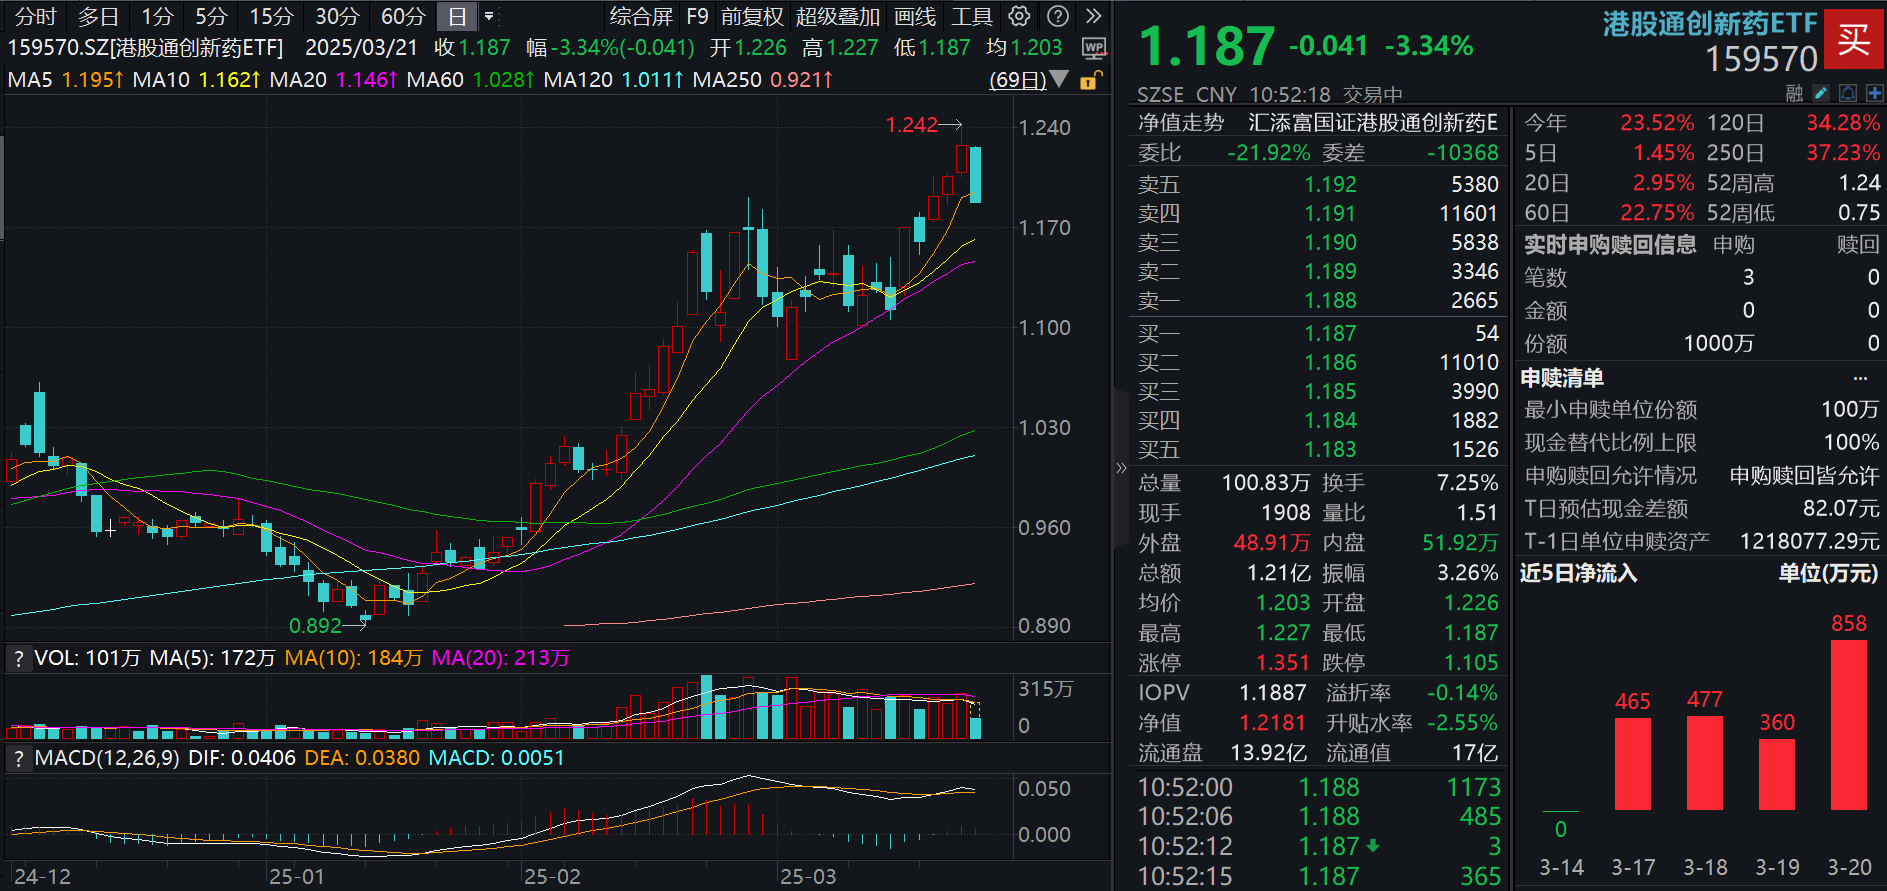Click the 3-19 net inflow bar 360
This screenshot has width=1887, height=891.
[x=1777, y=774]
